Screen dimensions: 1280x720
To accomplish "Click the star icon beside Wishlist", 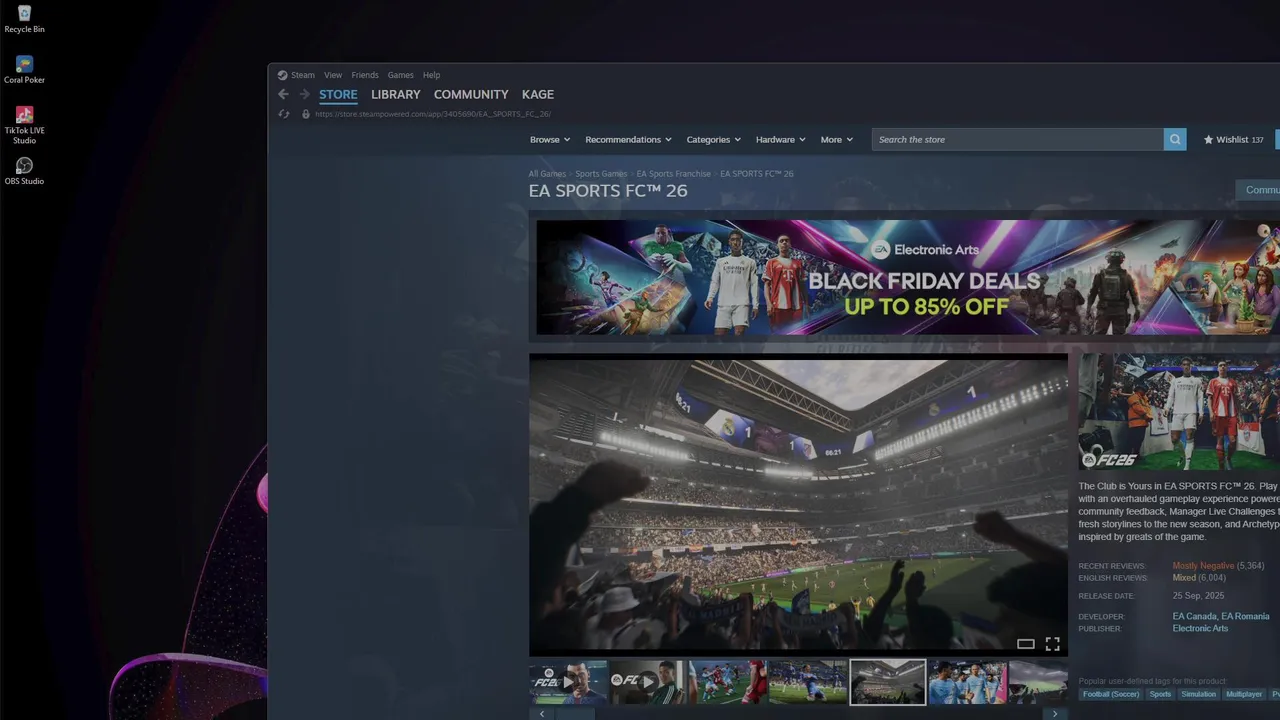I will (1208, 140).
